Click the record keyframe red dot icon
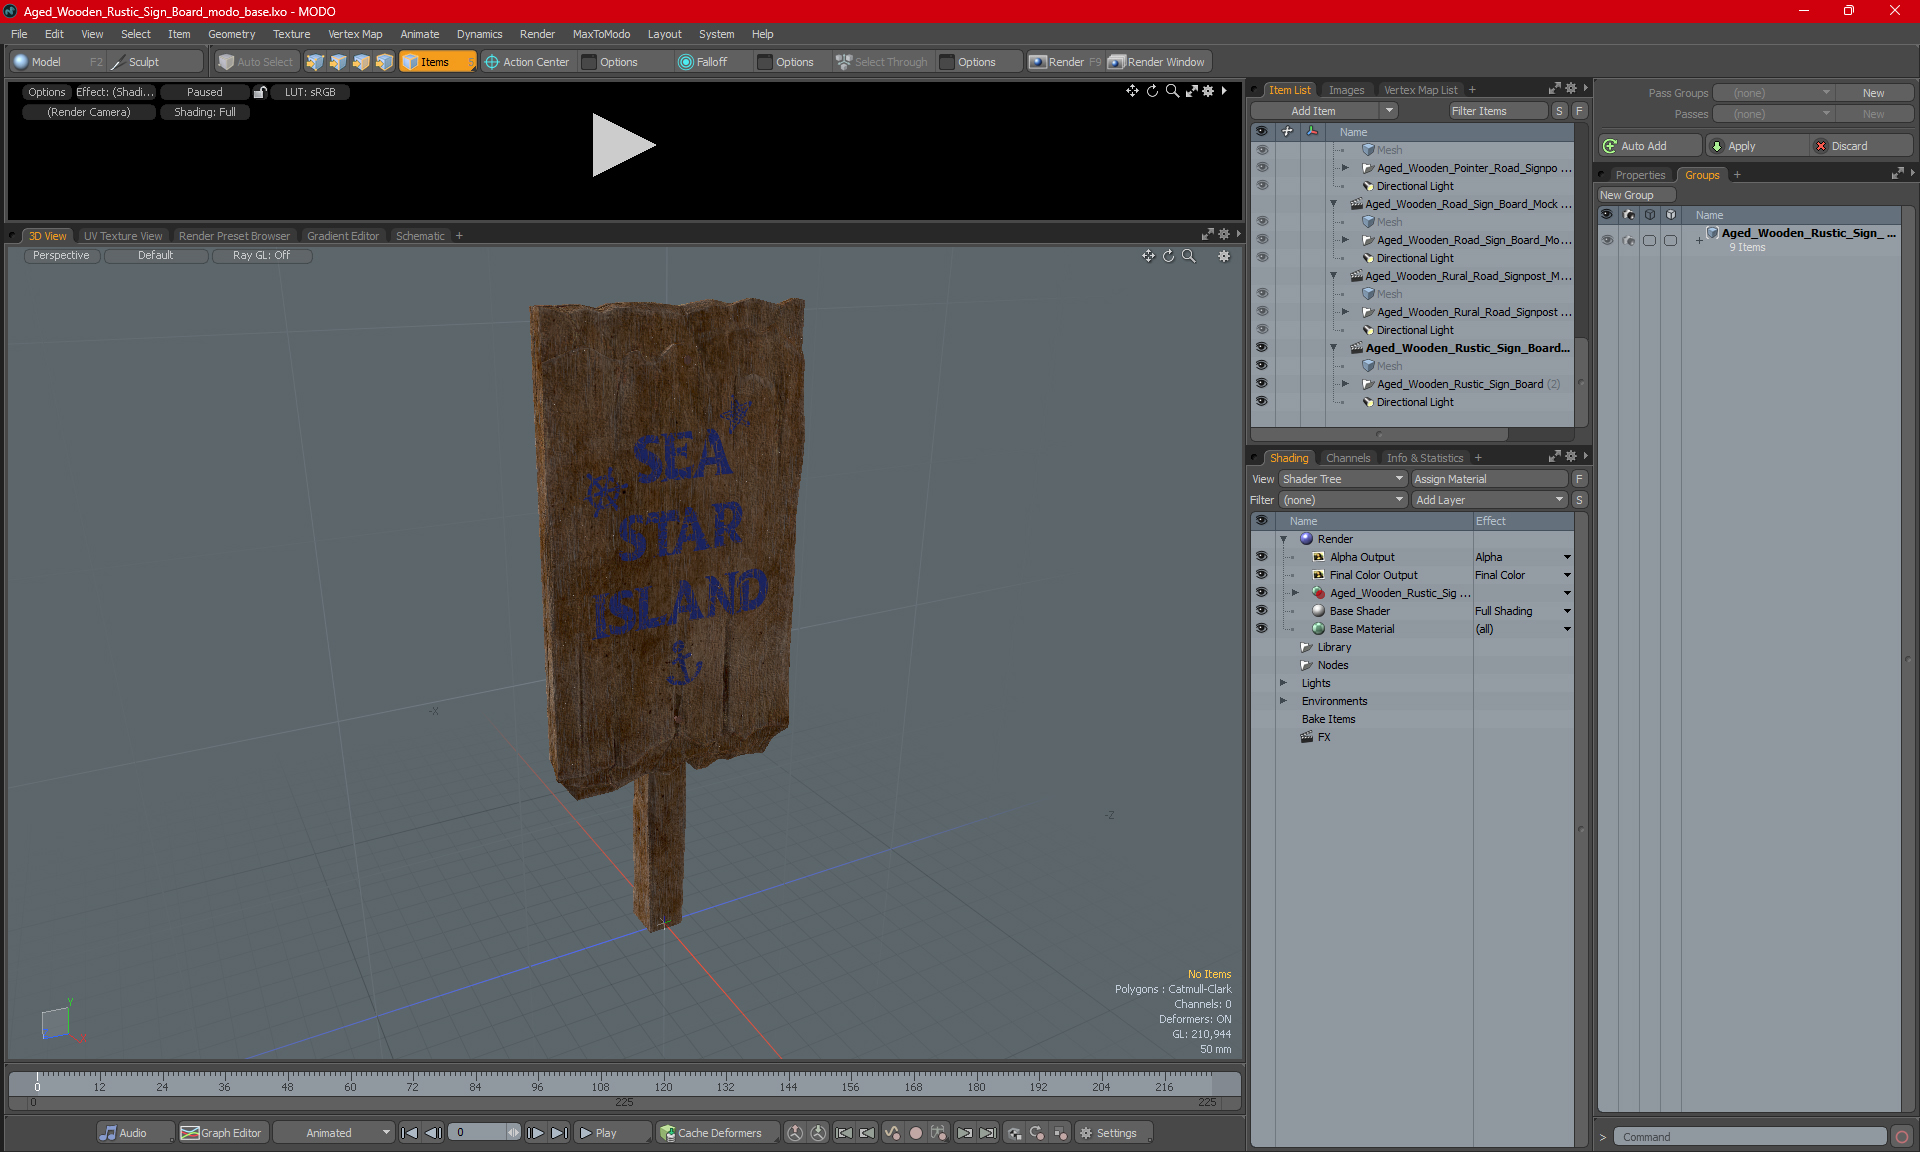1920x1152 pixels. click(x=915, y=1133)
